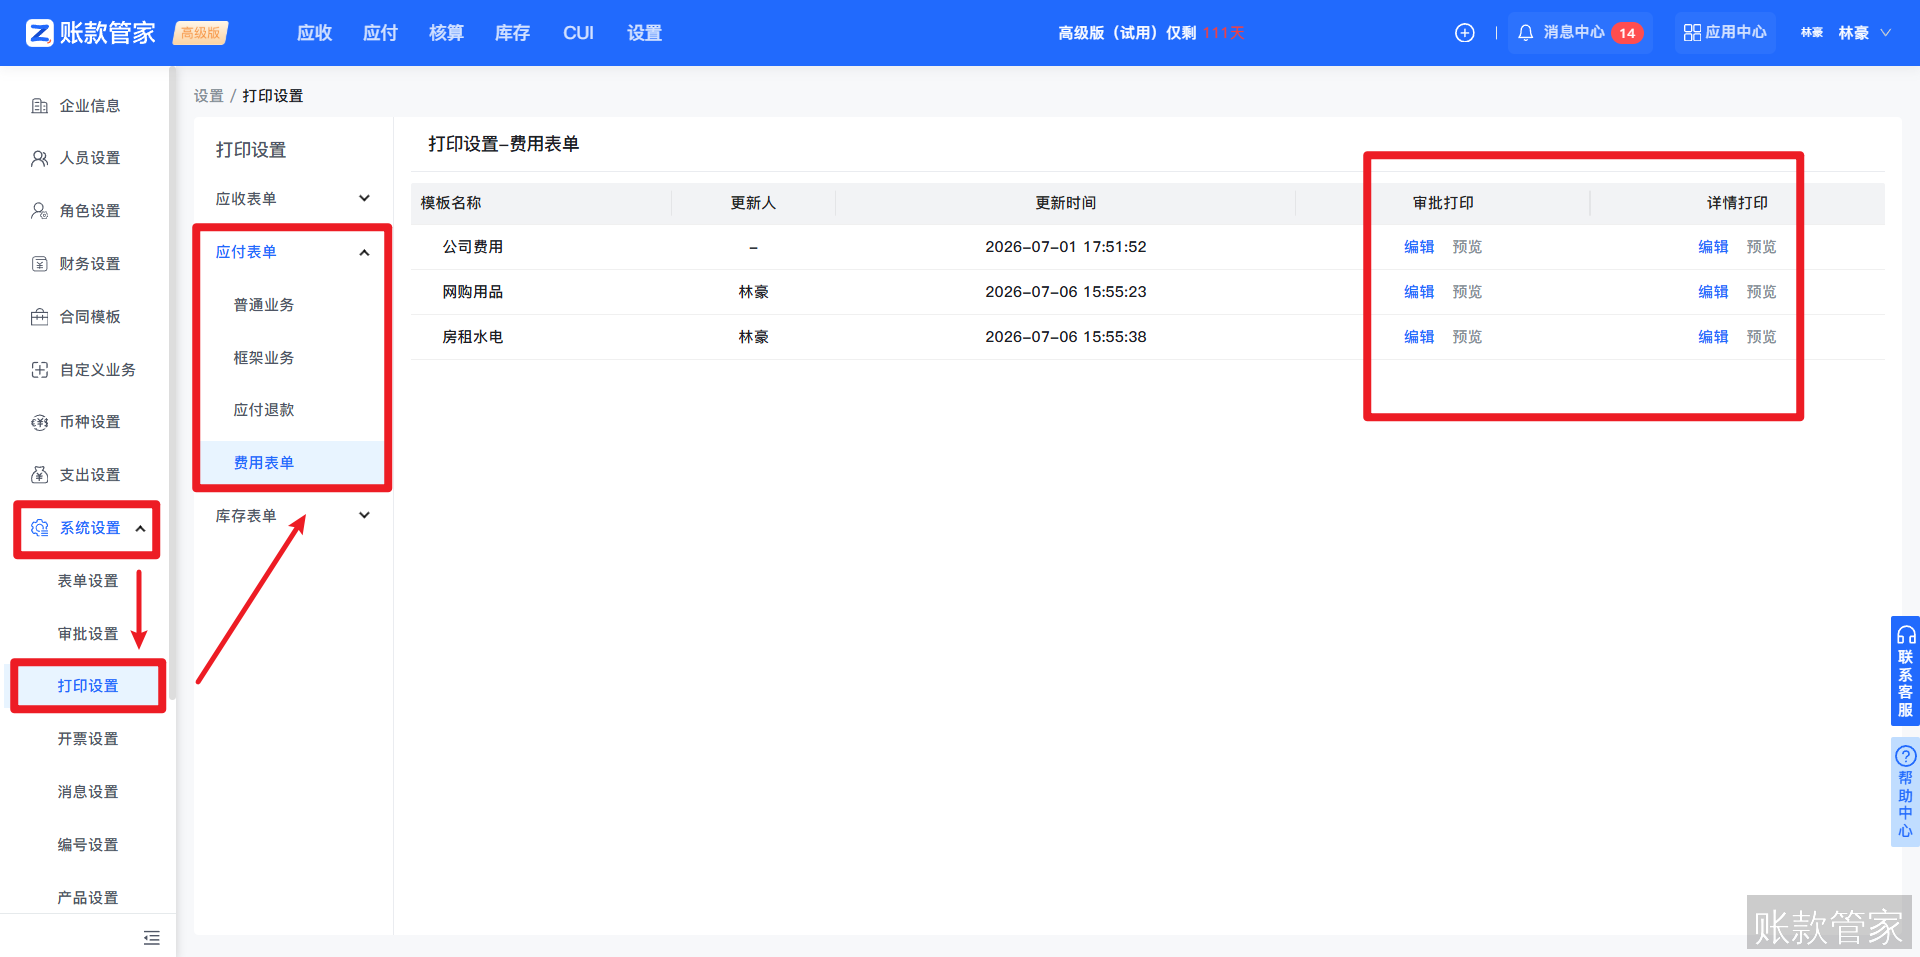The image size is (1920, 957).
Task: Click the 币种设置 currency icon
Action: pos(39,422)
